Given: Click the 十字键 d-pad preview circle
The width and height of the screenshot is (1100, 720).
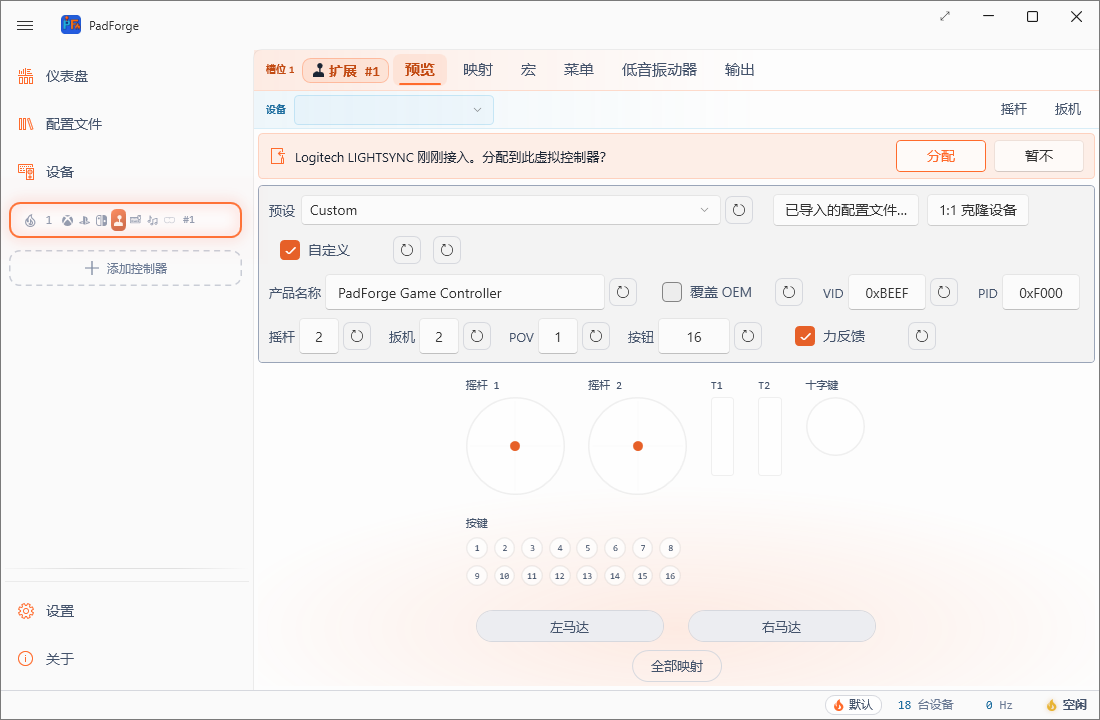Looking at the screenshot, I should pyautogui.click(x=835, y=427).
